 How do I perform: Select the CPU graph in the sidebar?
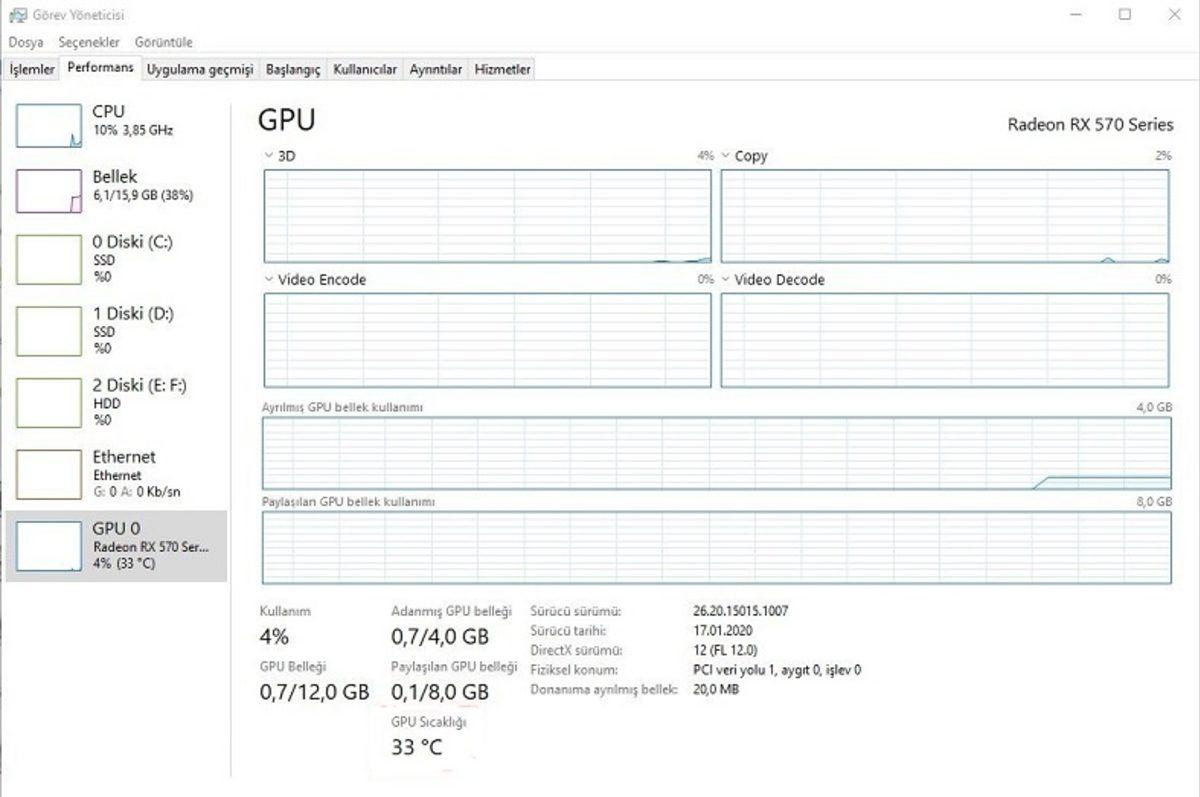48,122
